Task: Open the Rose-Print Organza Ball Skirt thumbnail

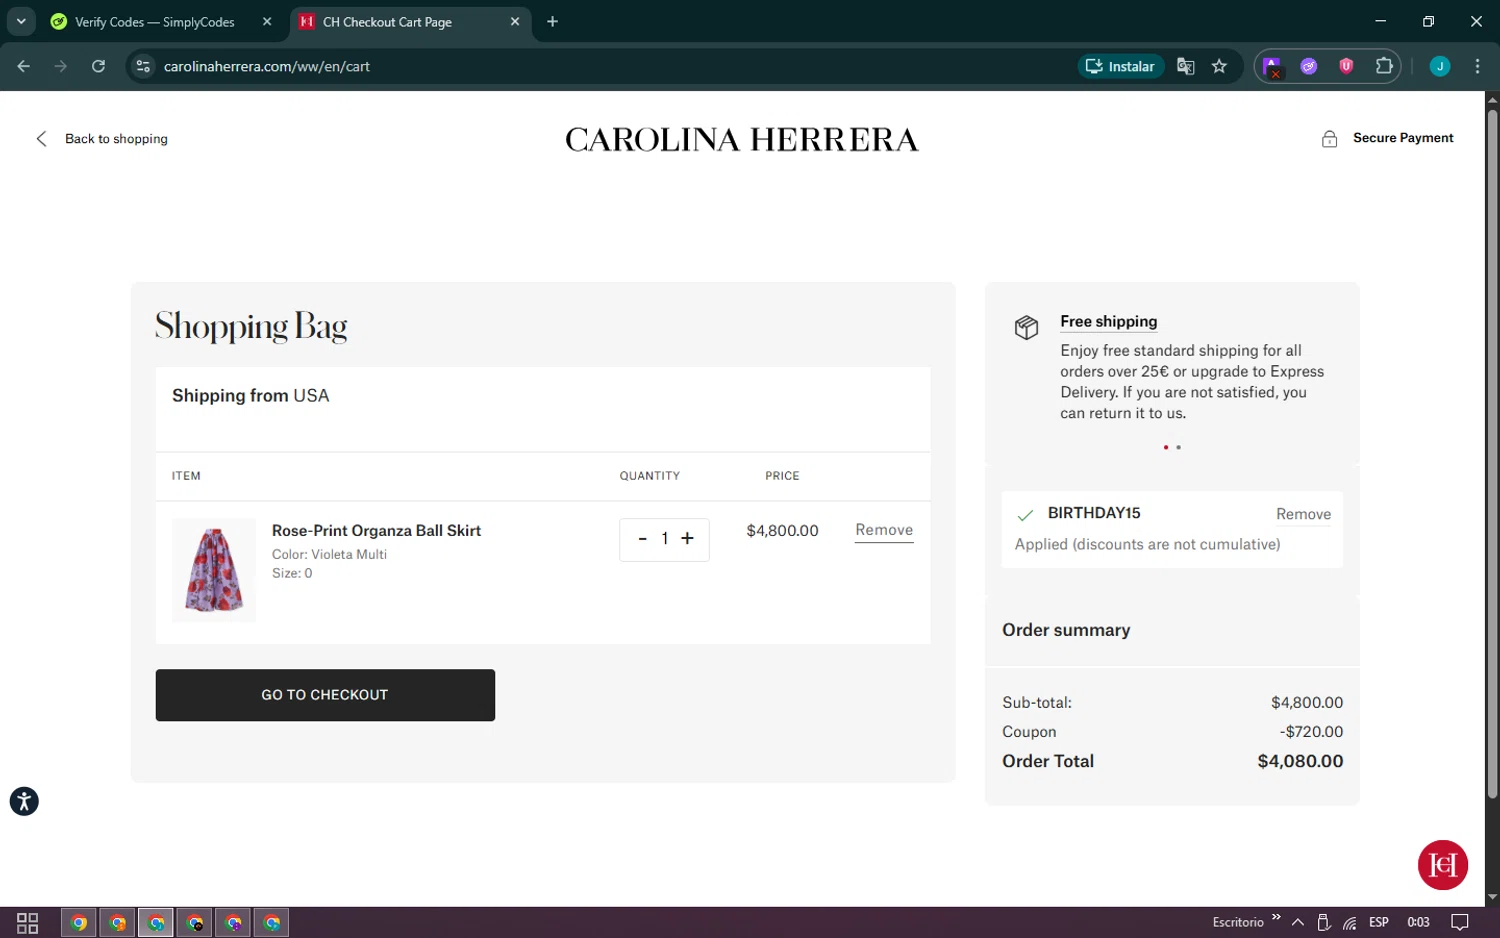Action: (x=214, y=570)
